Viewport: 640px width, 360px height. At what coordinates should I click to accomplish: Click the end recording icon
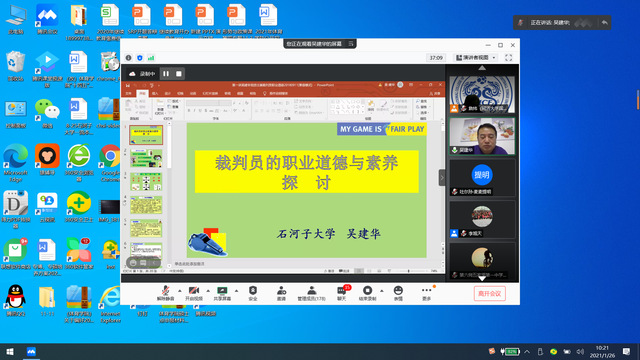(x=367, y=293)
